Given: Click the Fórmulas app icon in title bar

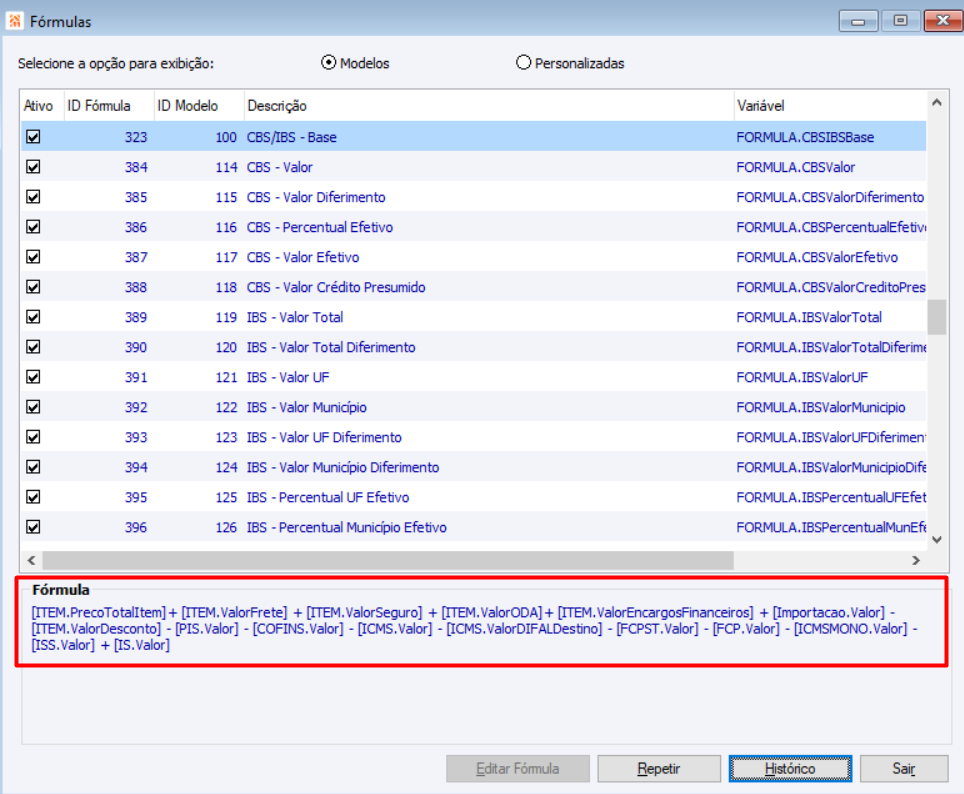Looking at the screenshot, I should 14,21.
